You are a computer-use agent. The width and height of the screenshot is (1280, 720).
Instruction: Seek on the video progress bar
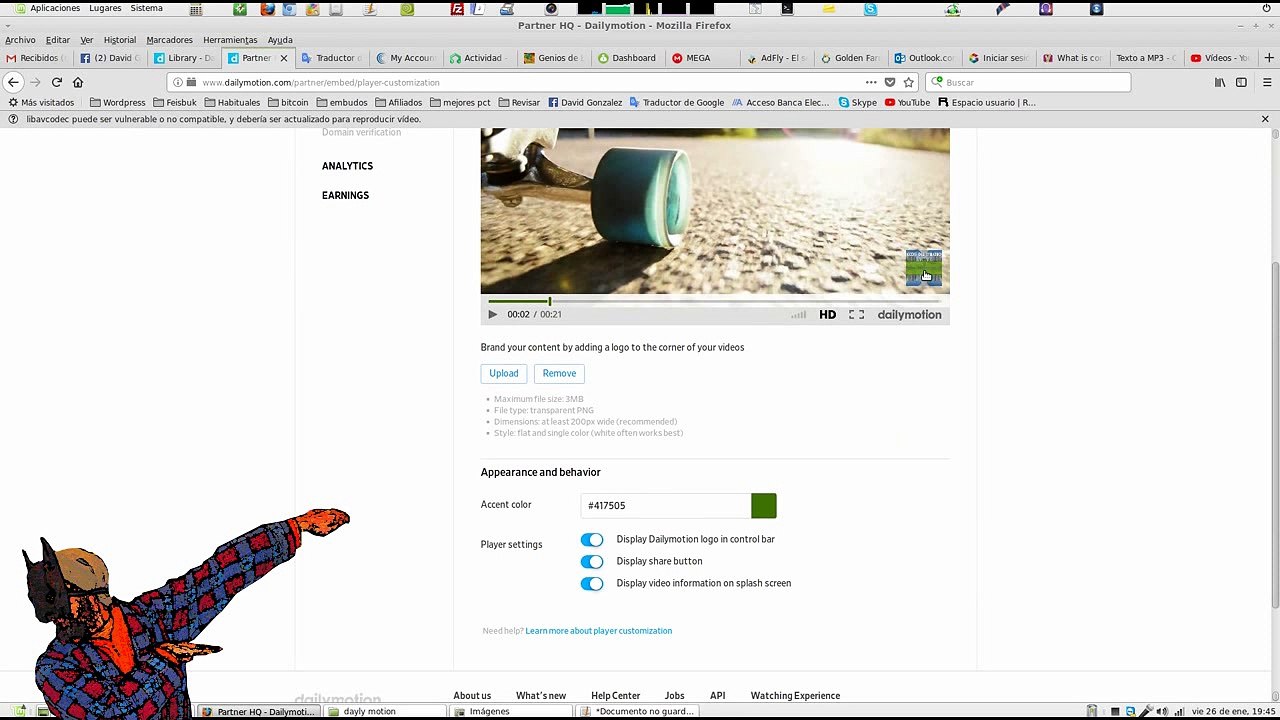tap(715, 301)
